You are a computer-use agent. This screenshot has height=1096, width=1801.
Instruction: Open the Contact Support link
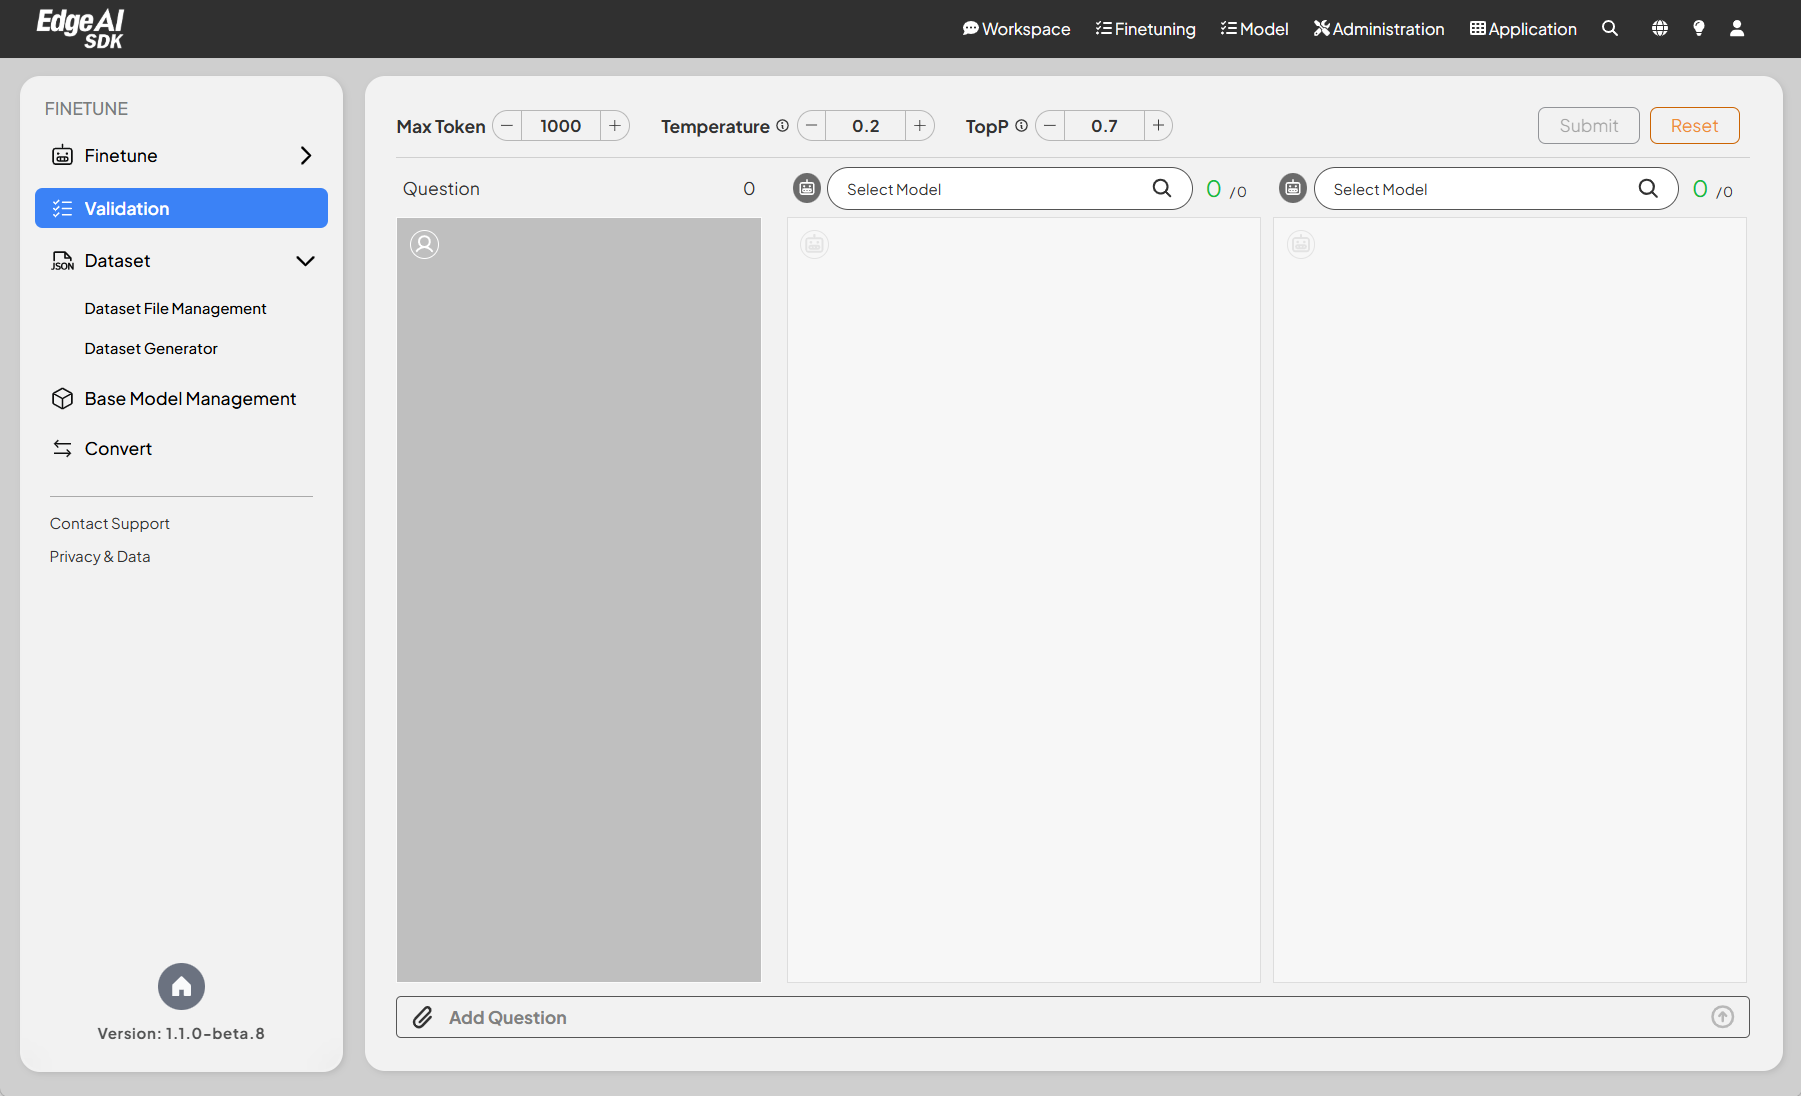[x=110, y=524]
